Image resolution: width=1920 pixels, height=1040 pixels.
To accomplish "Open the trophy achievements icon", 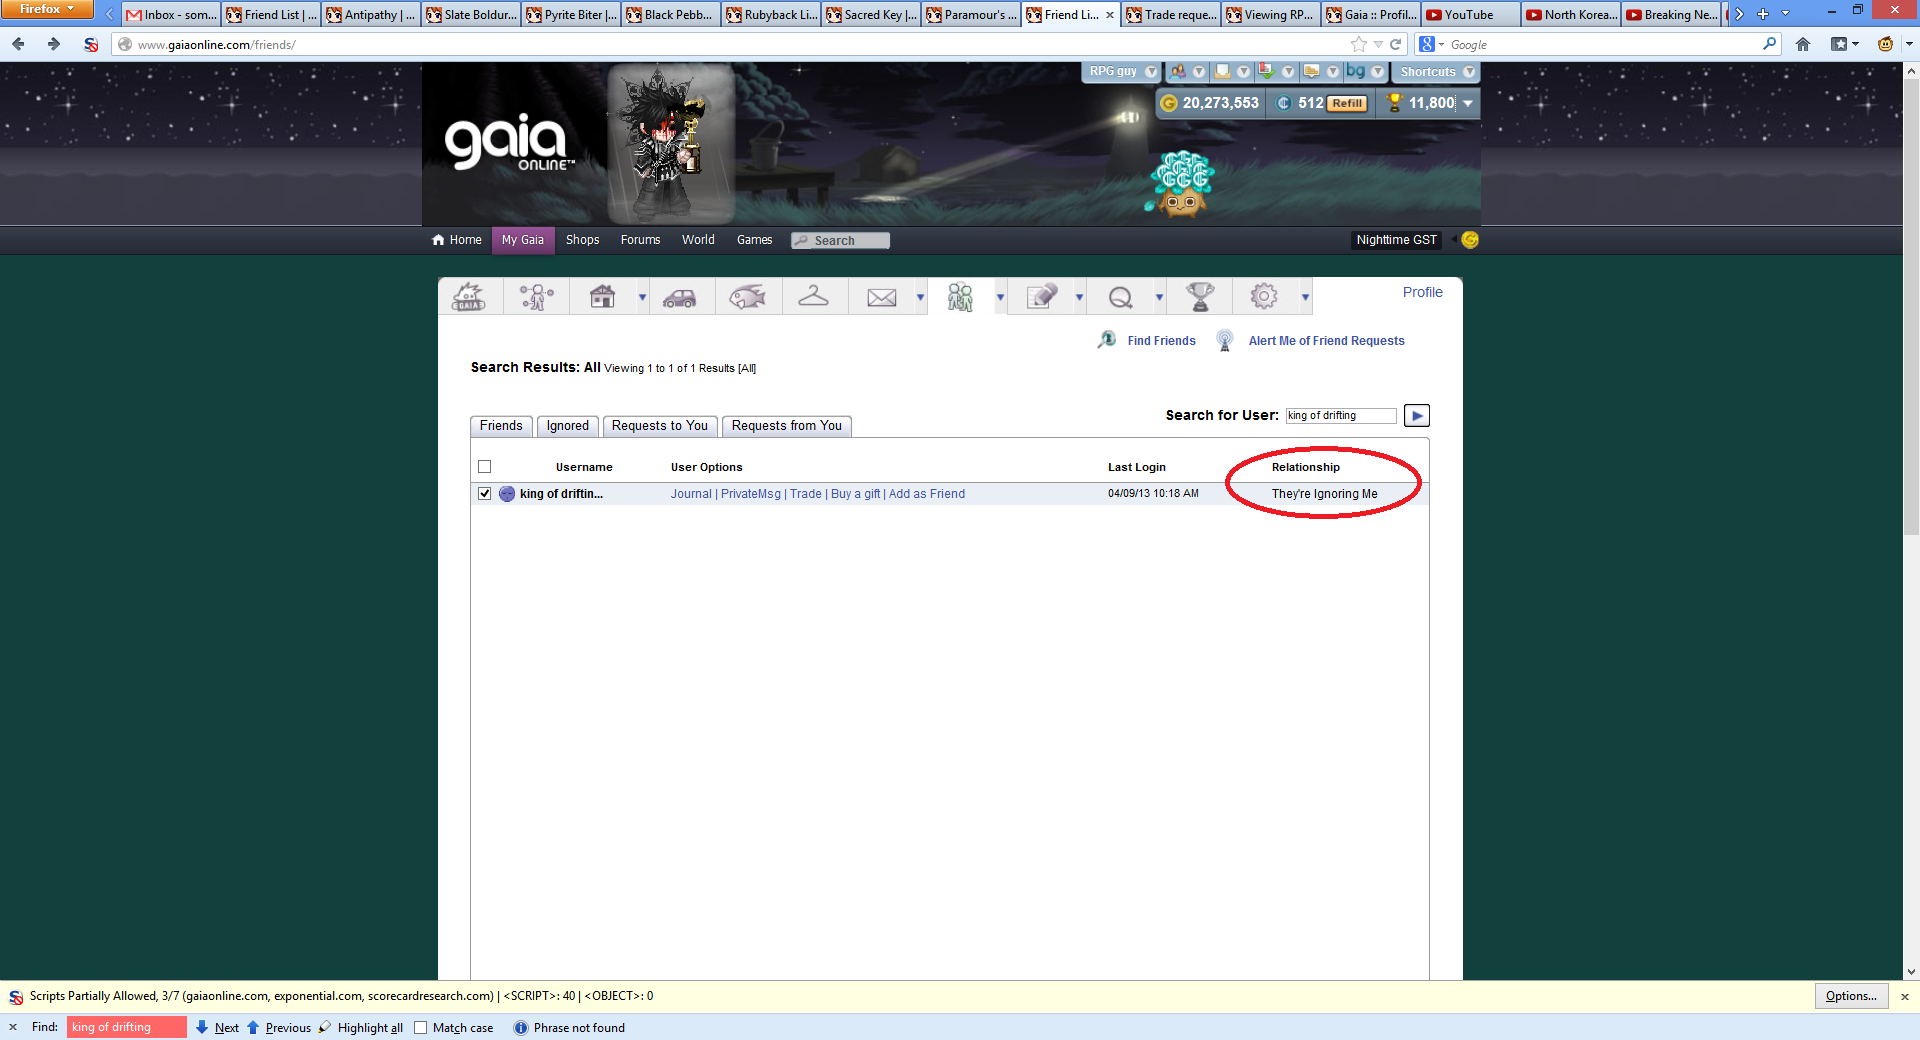I will point(1200,297).
